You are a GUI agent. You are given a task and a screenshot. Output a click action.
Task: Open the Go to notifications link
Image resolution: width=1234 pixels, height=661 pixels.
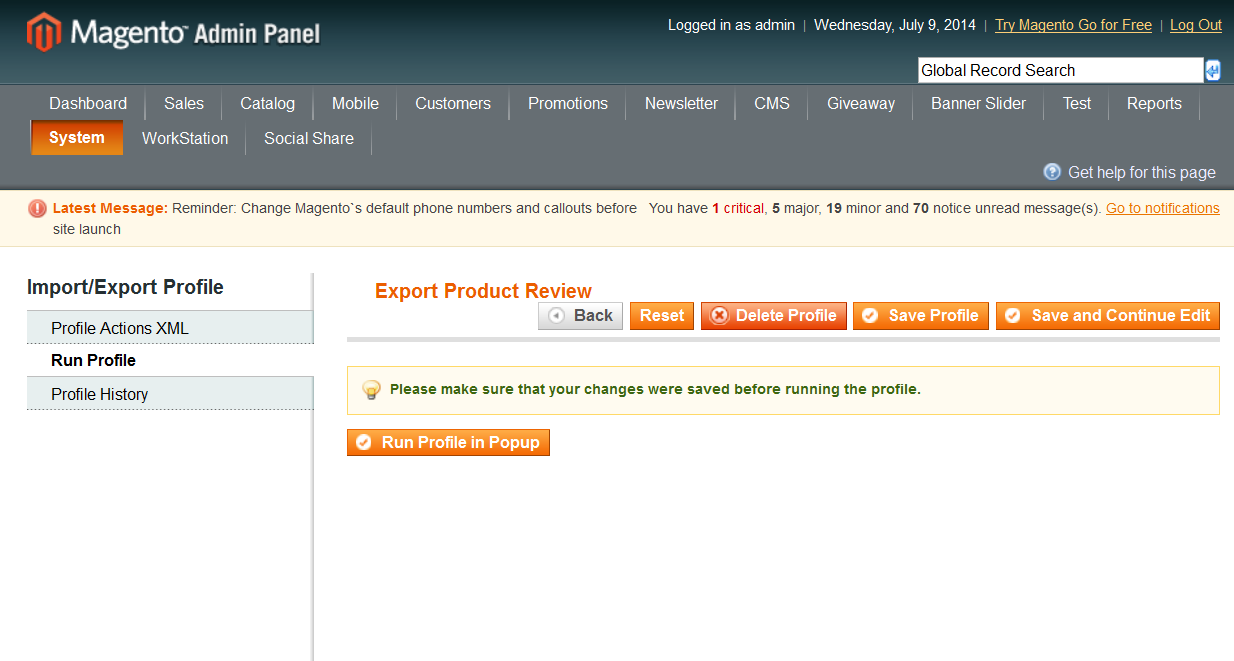(1163, 208)
